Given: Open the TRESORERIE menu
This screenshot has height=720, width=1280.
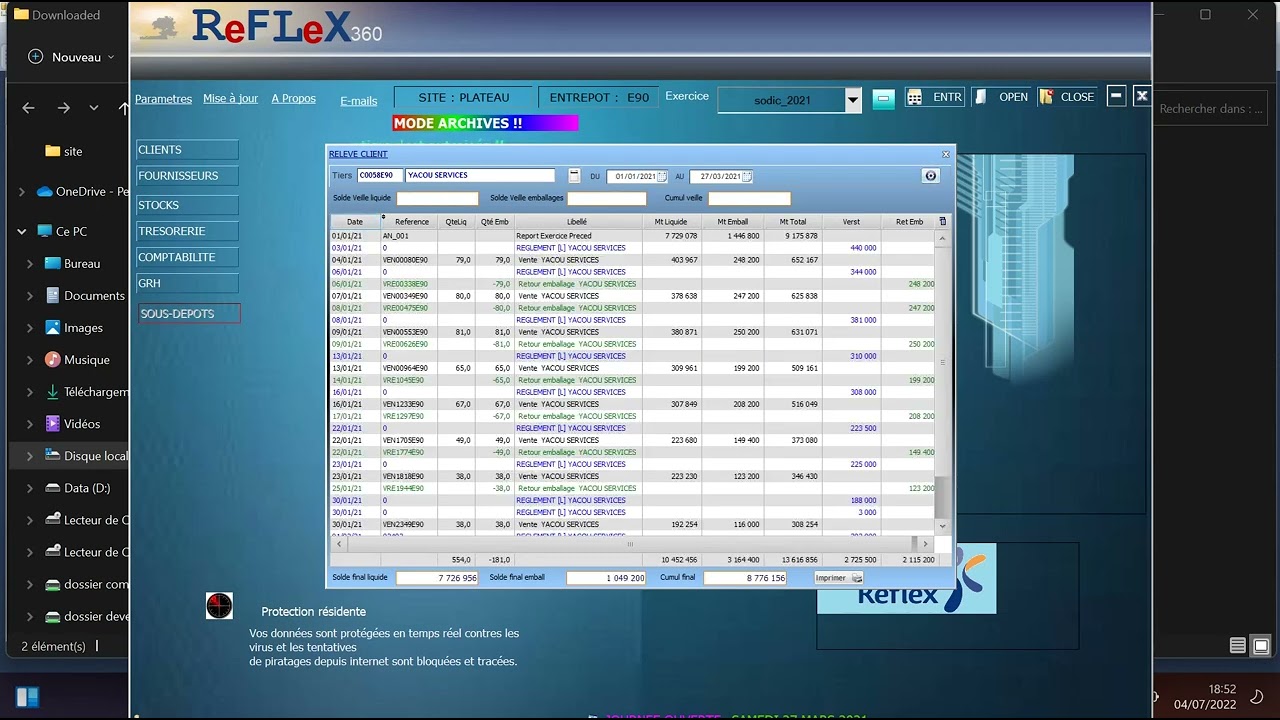Looking at the screenshot, I should point(187,231).
